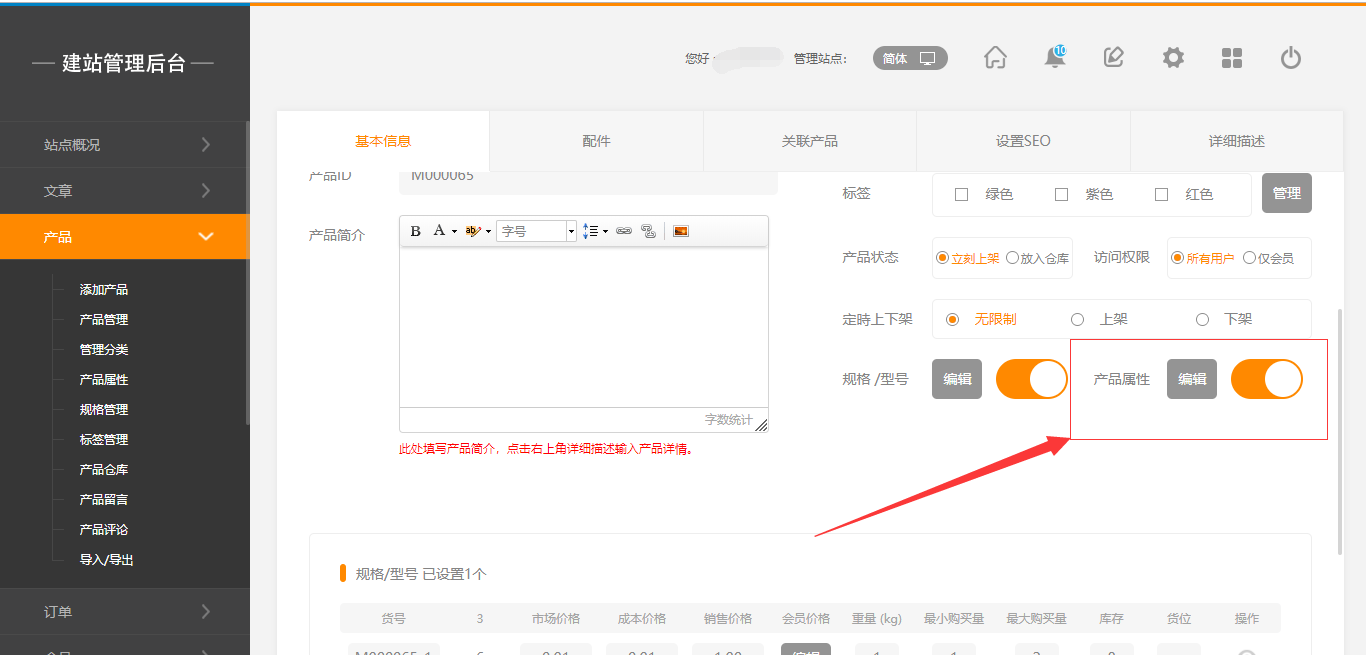Open the notification bell with badge

pos(1054,58)
